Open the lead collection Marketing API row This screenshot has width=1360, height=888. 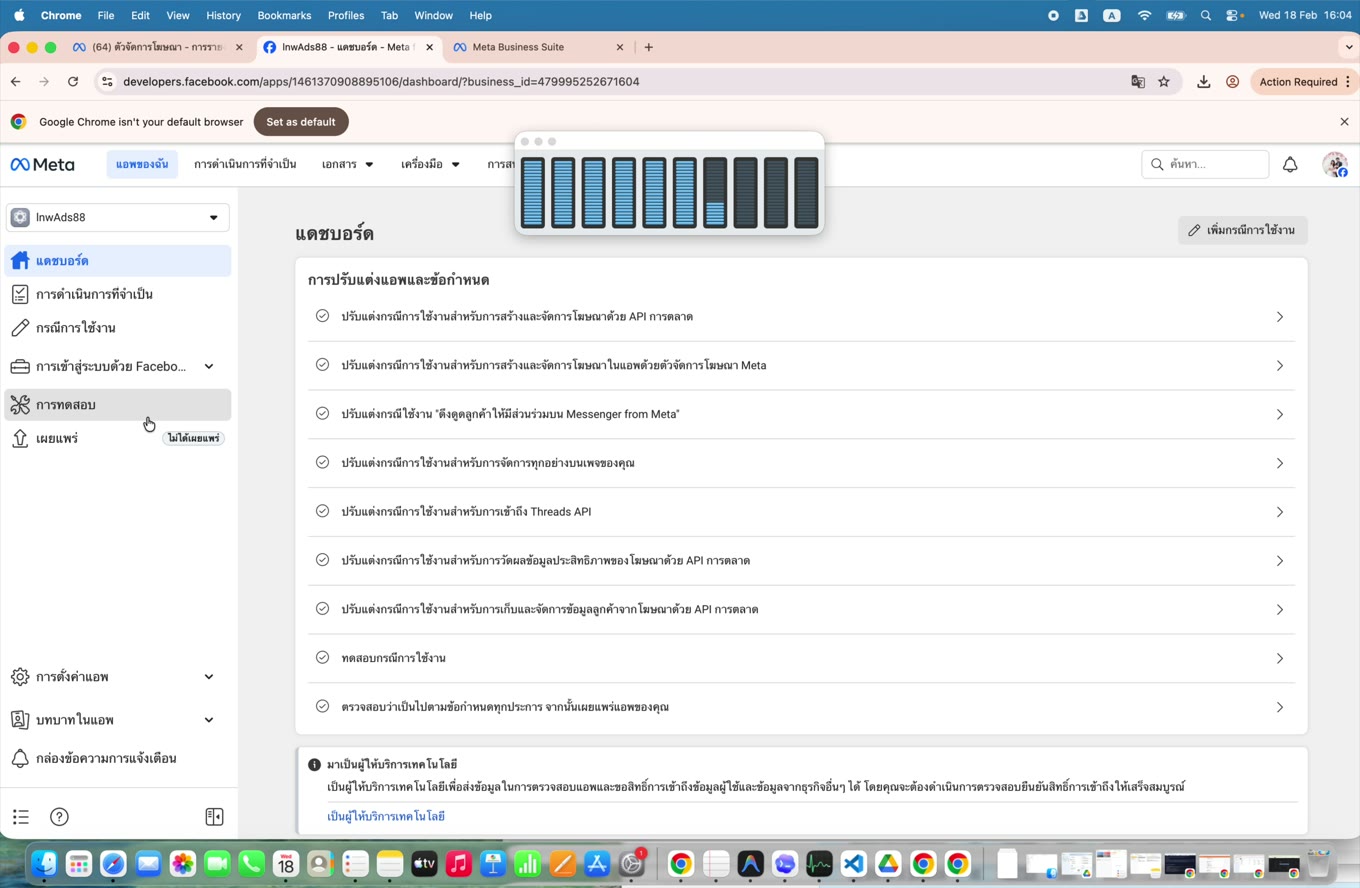point(801,609)
